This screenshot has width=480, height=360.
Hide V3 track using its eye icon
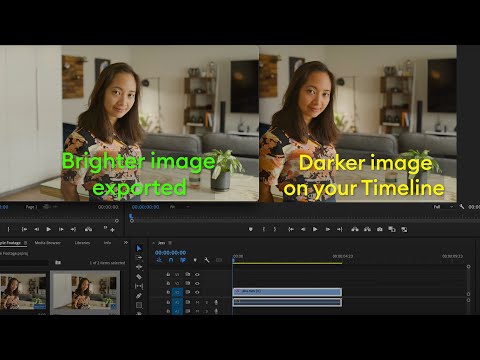[x=197, y=275]
